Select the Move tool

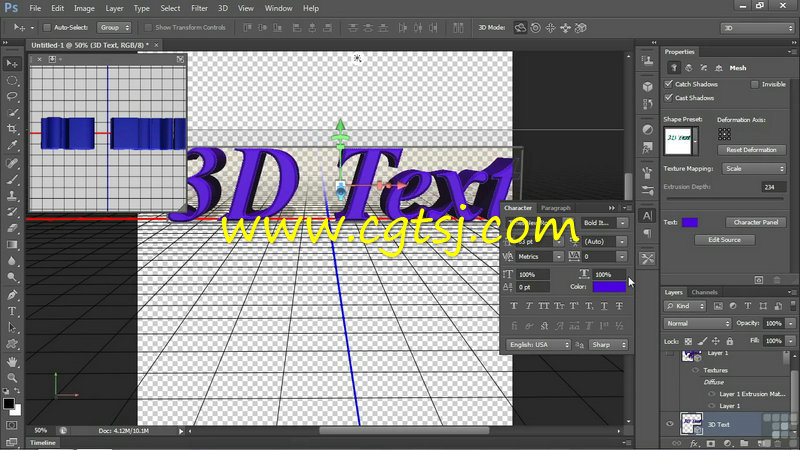click(12, 64)
